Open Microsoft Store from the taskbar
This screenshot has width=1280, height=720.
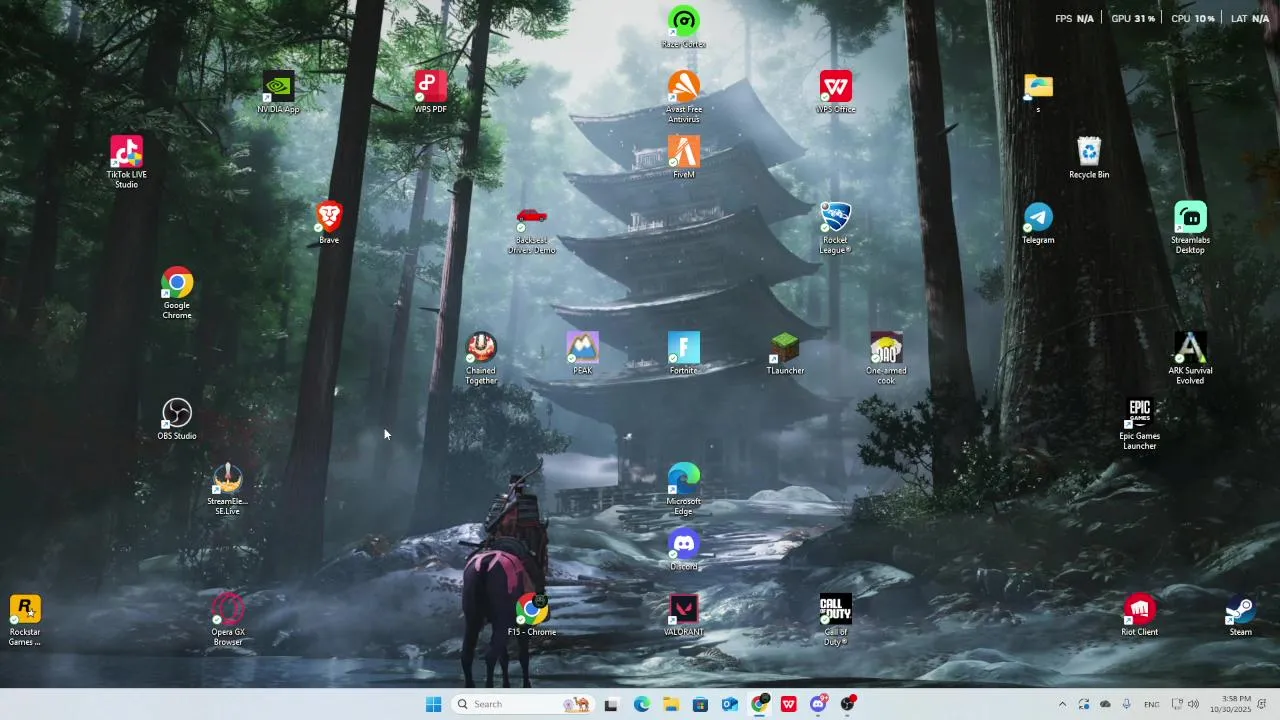700,704
